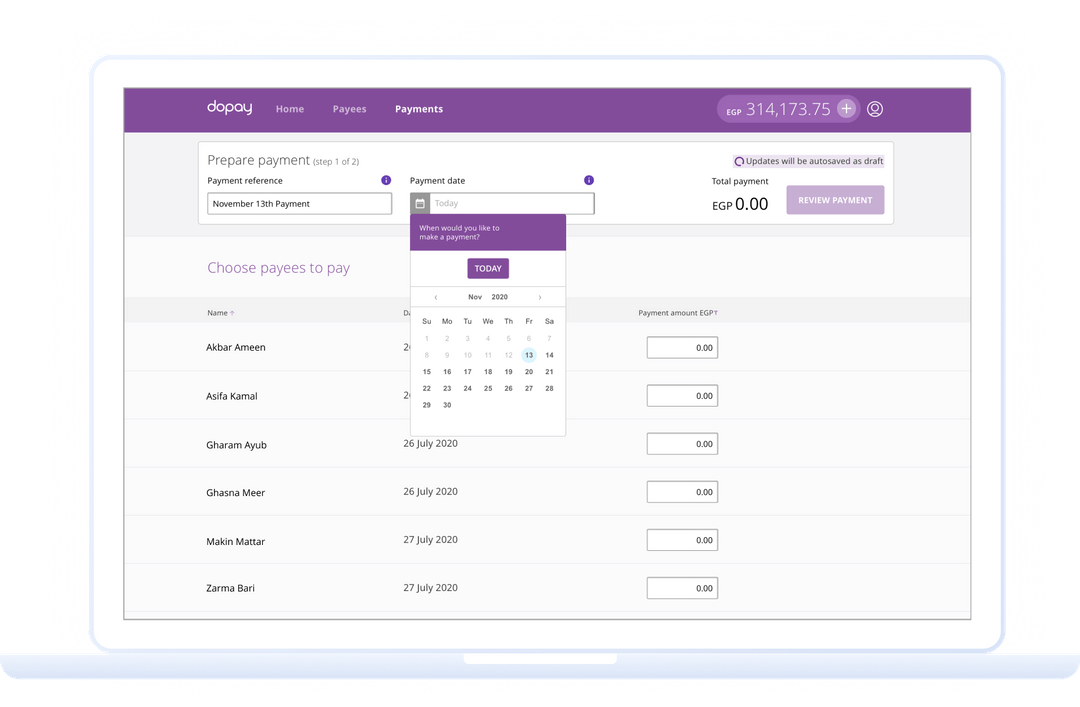
Task: Click the info icon beside Payment date
Action: coord(589,180)
